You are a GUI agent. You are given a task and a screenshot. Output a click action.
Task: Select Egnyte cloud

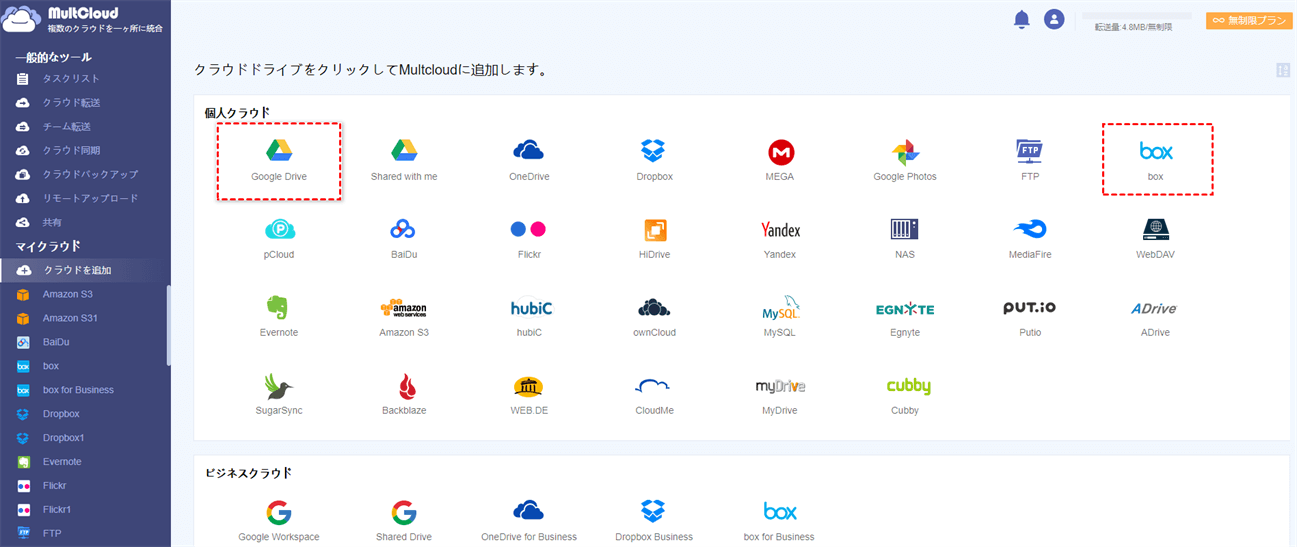905,317
